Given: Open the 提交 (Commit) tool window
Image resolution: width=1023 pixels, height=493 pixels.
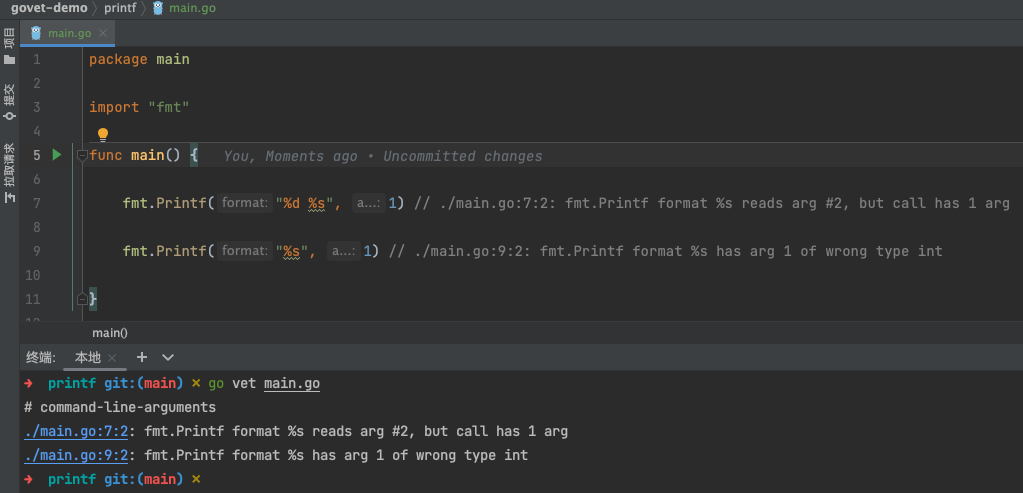Looking at the screenshot, I should click(x=9, y=102).
